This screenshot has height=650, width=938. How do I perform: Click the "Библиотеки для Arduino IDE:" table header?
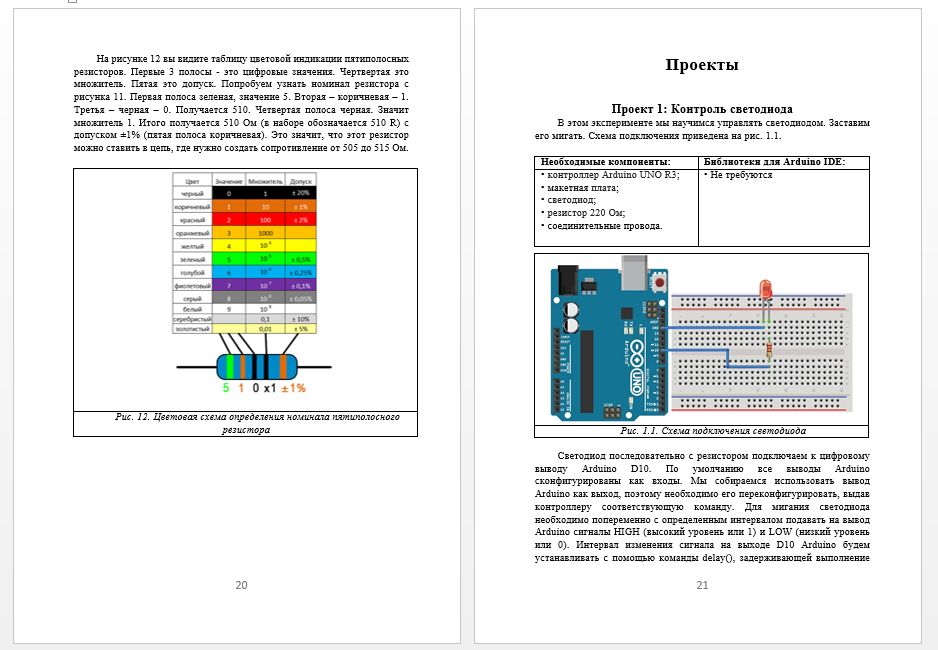pos(773,162)
